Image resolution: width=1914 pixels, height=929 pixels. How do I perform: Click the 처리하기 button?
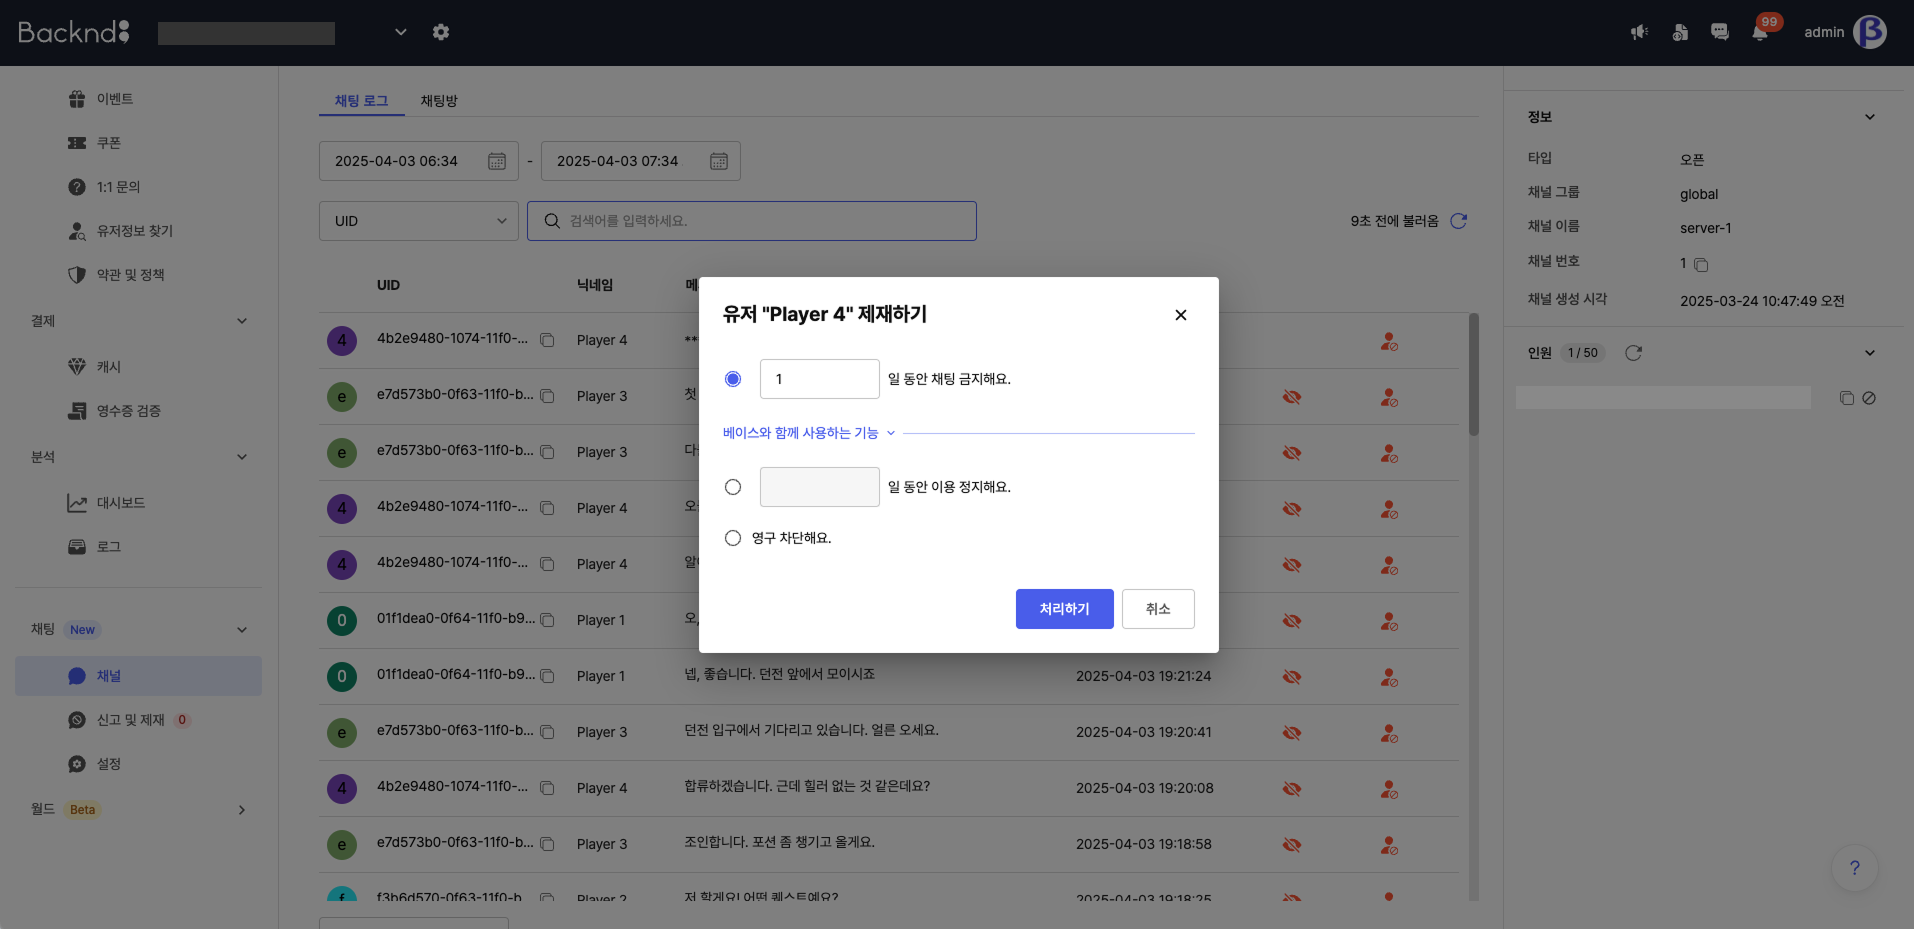[x=1065, y=609]
